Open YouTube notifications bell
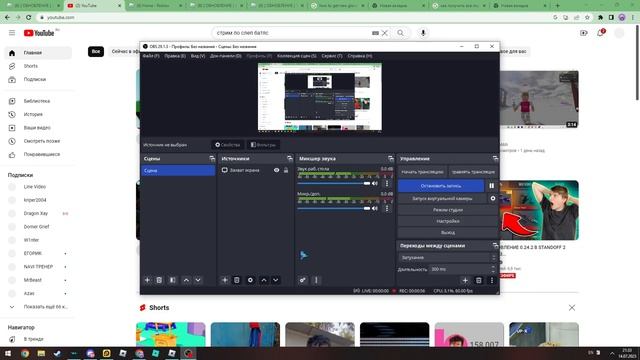 601,33
